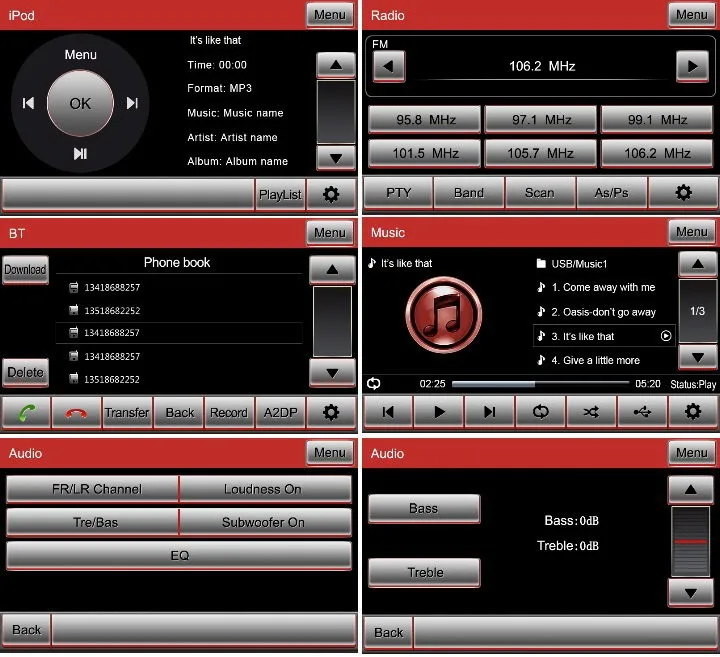Image resolution: width=720 pixels, height=657 pixels.
Task: Click down arrow in iPod track info
Action: click(x=336, y=158)
